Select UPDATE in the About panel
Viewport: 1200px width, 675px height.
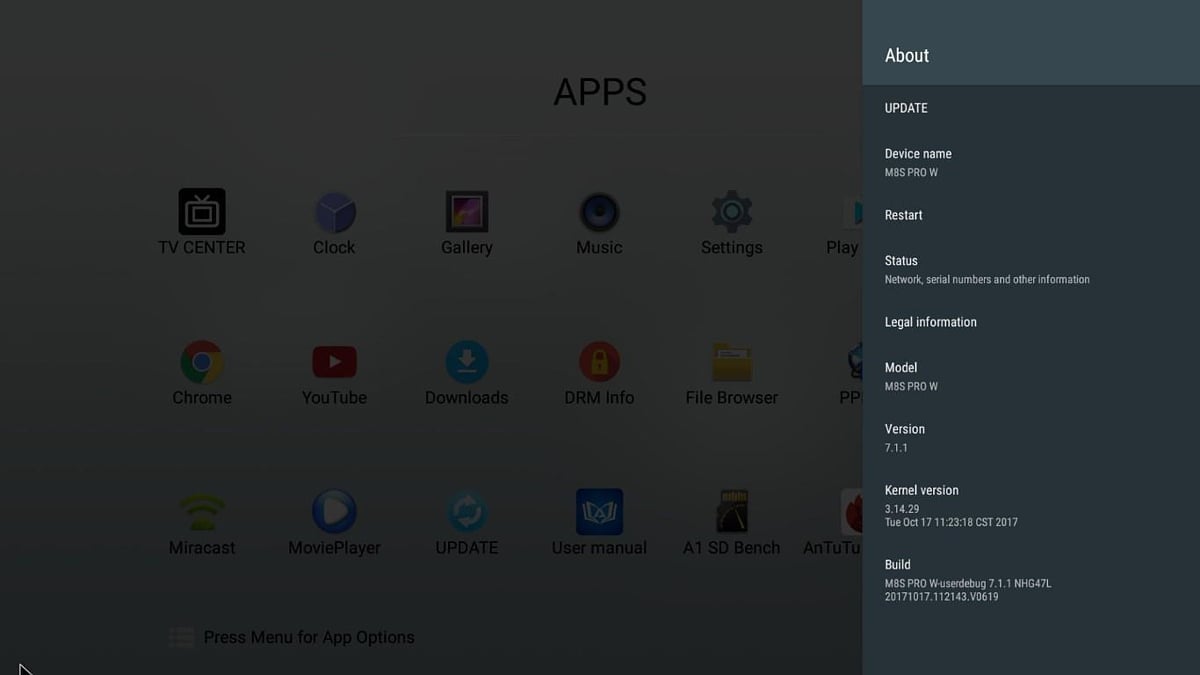coord(905,108)
